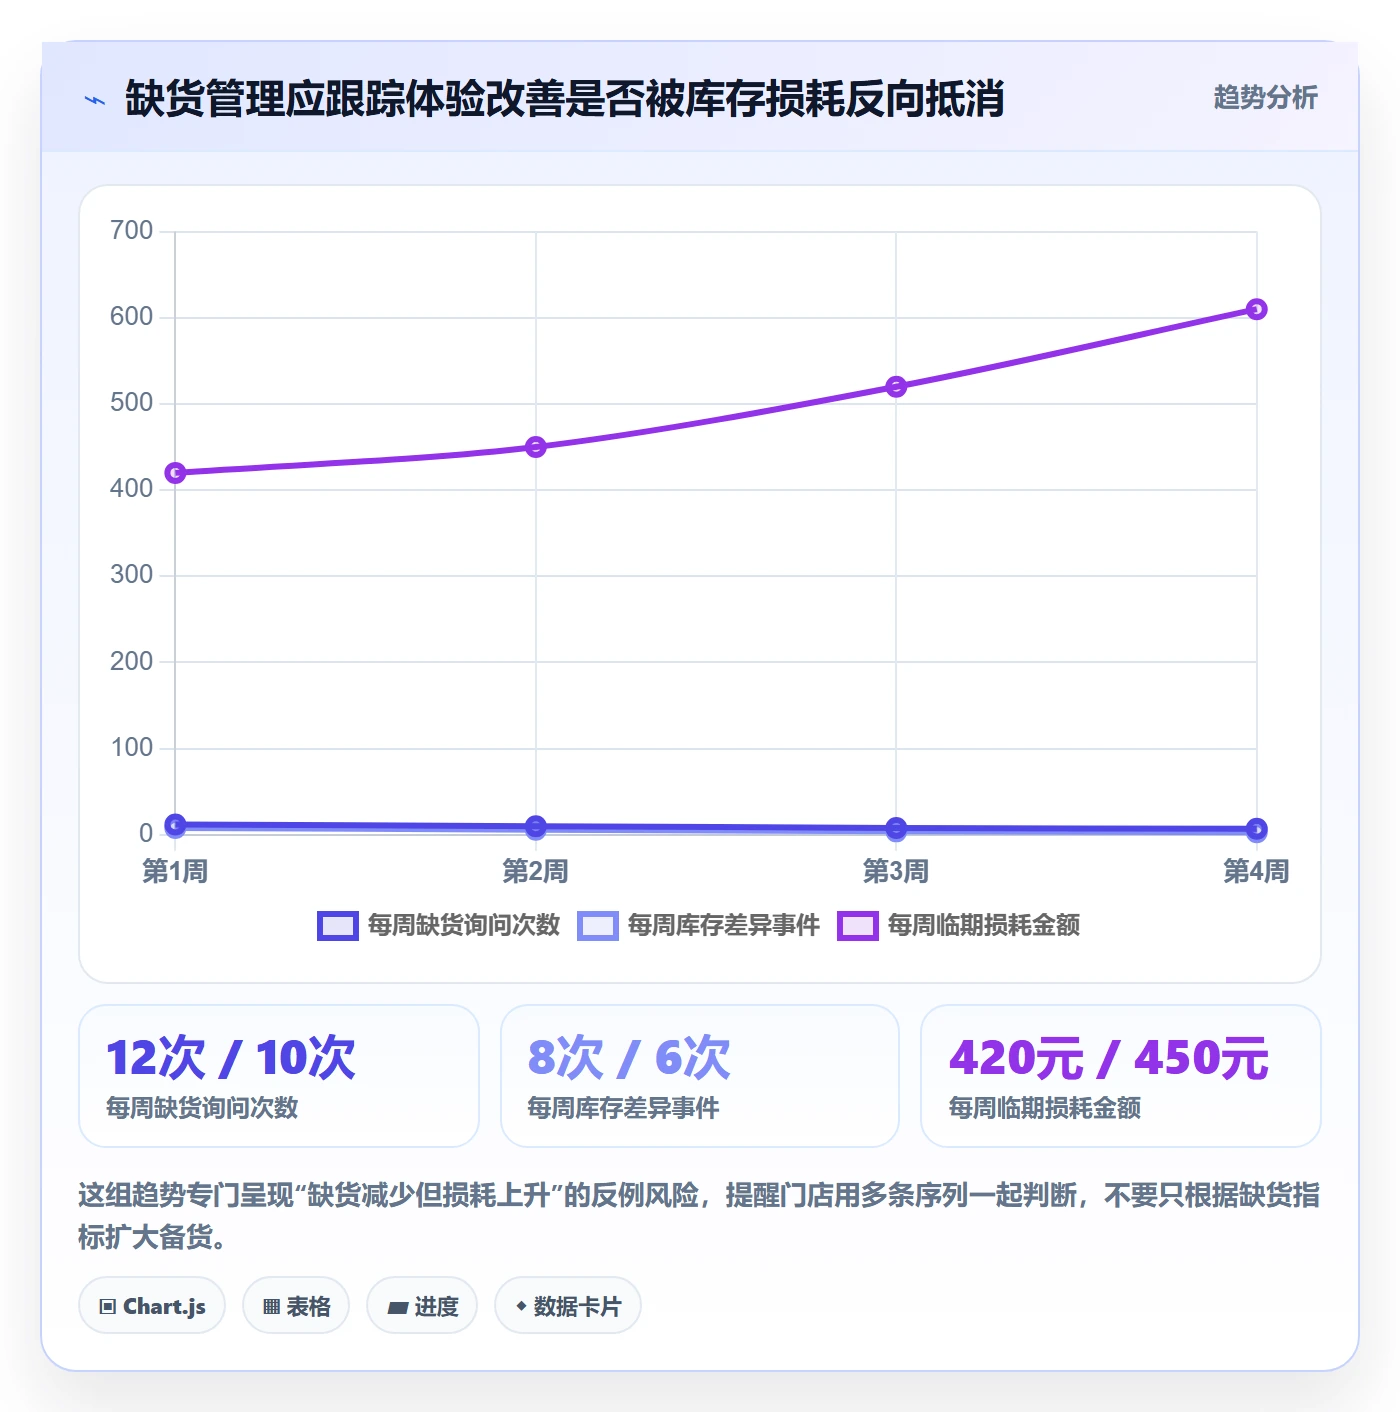
Task: Click the Chart.js tag chip
Action: click(152, 1306)
